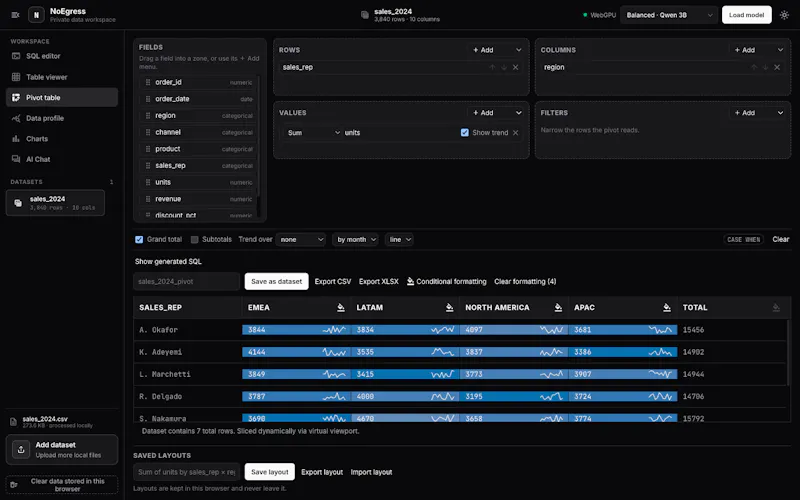Image resolution: width=800 pixels, height=500 pixels.
Task: Expand the Columns add dropdown chevron
Action: pyautogui.click(x=780, y=50)
